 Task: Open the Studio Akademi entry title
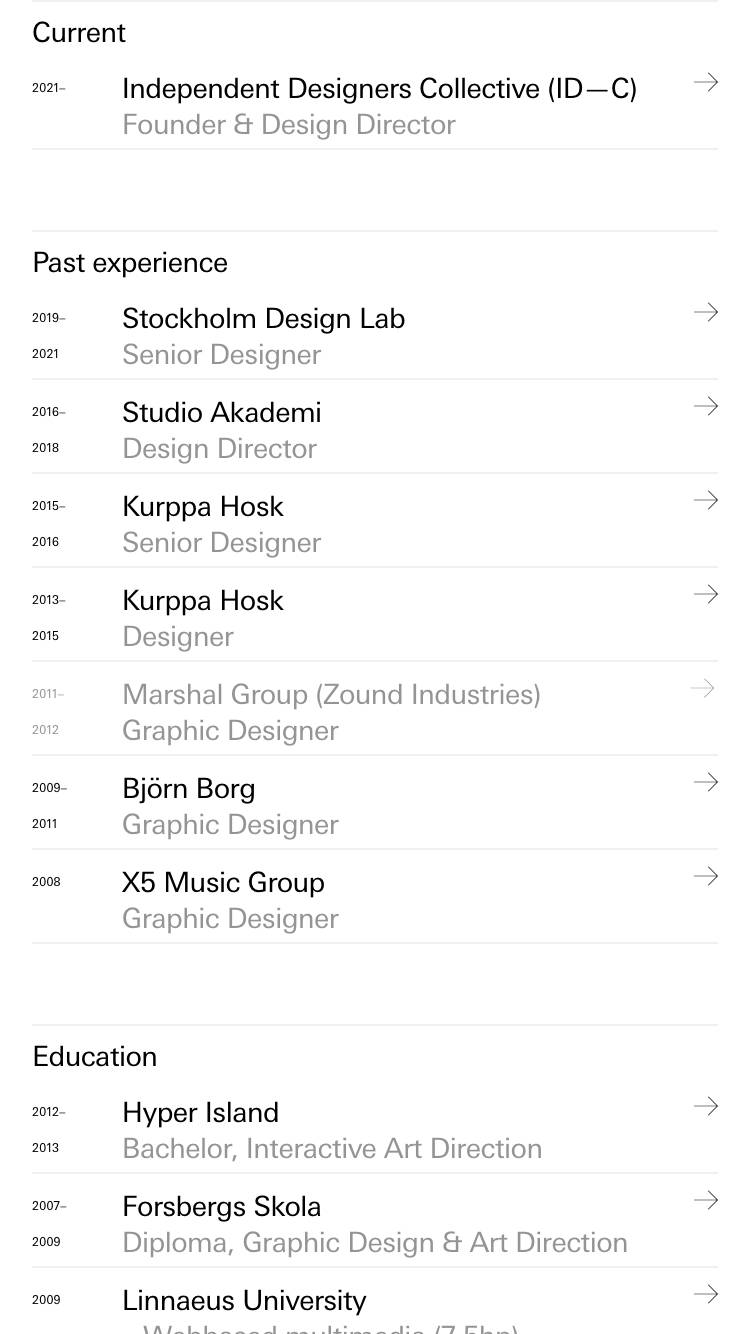(222, 413)
